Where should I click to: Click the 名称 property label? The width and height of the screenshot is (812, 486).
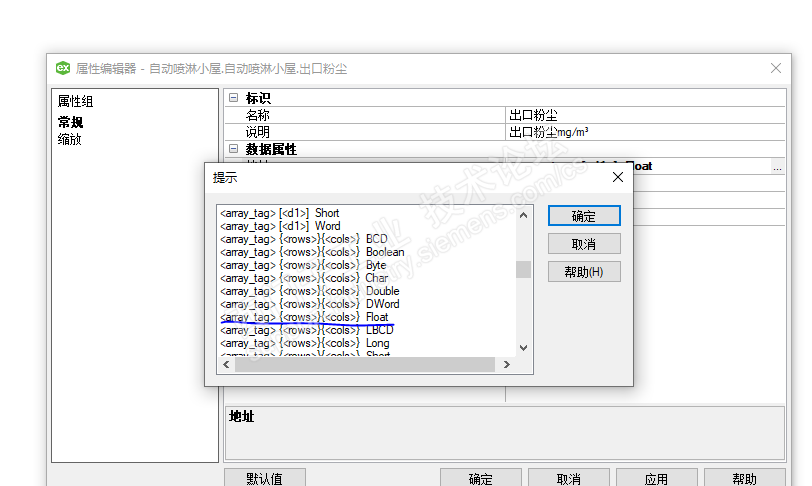pyautogui.click(x=257, y=115)
